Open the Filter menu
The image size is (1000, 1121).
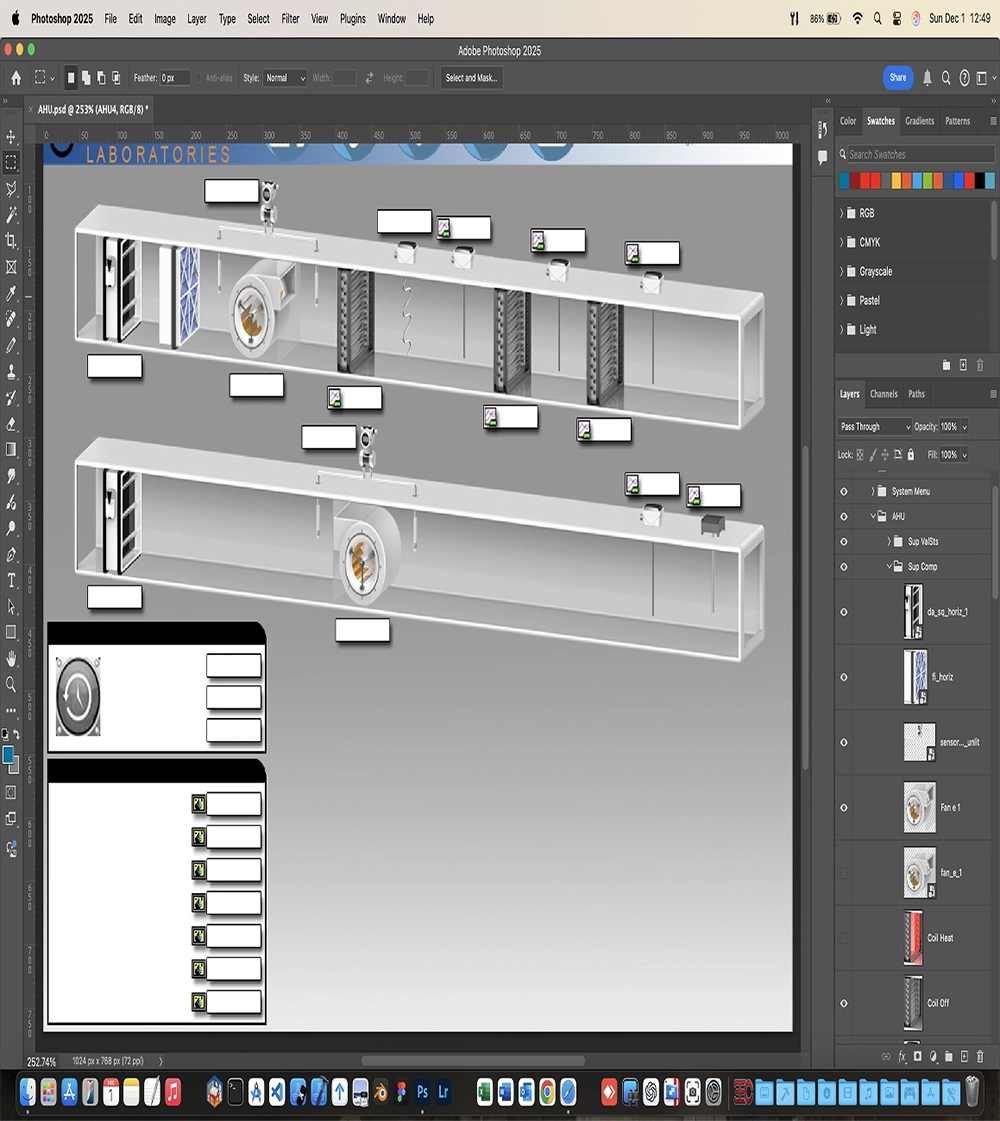coord(290,19)
